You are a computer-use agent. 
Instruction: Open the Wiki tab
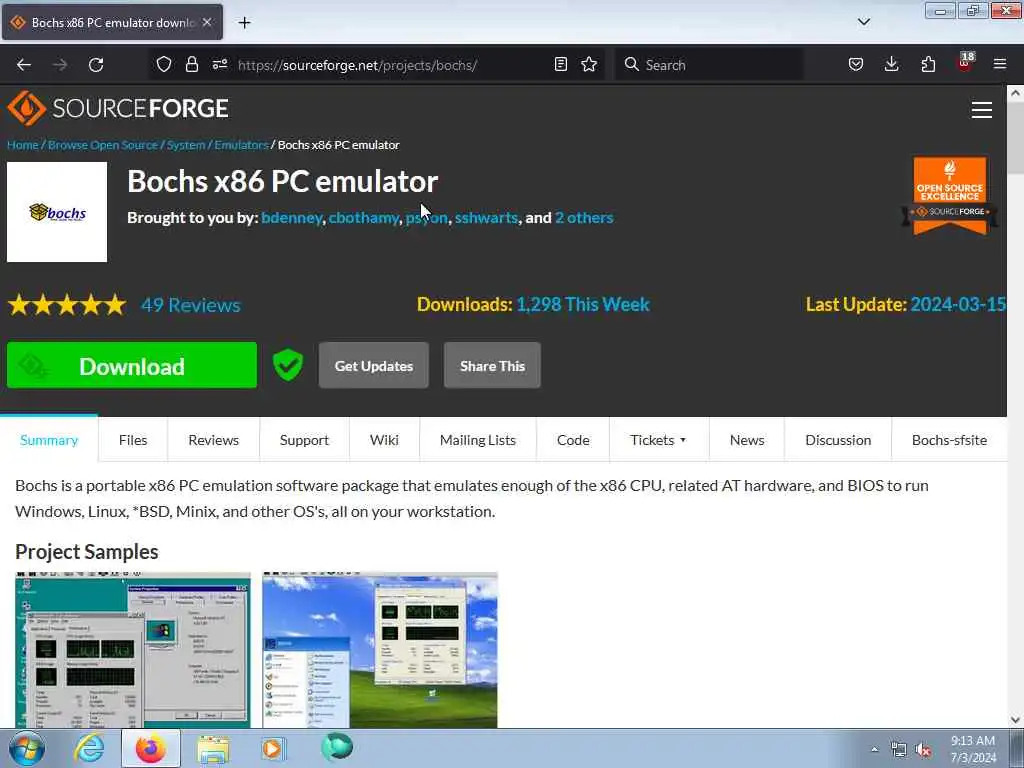click(x=384, y=440)
